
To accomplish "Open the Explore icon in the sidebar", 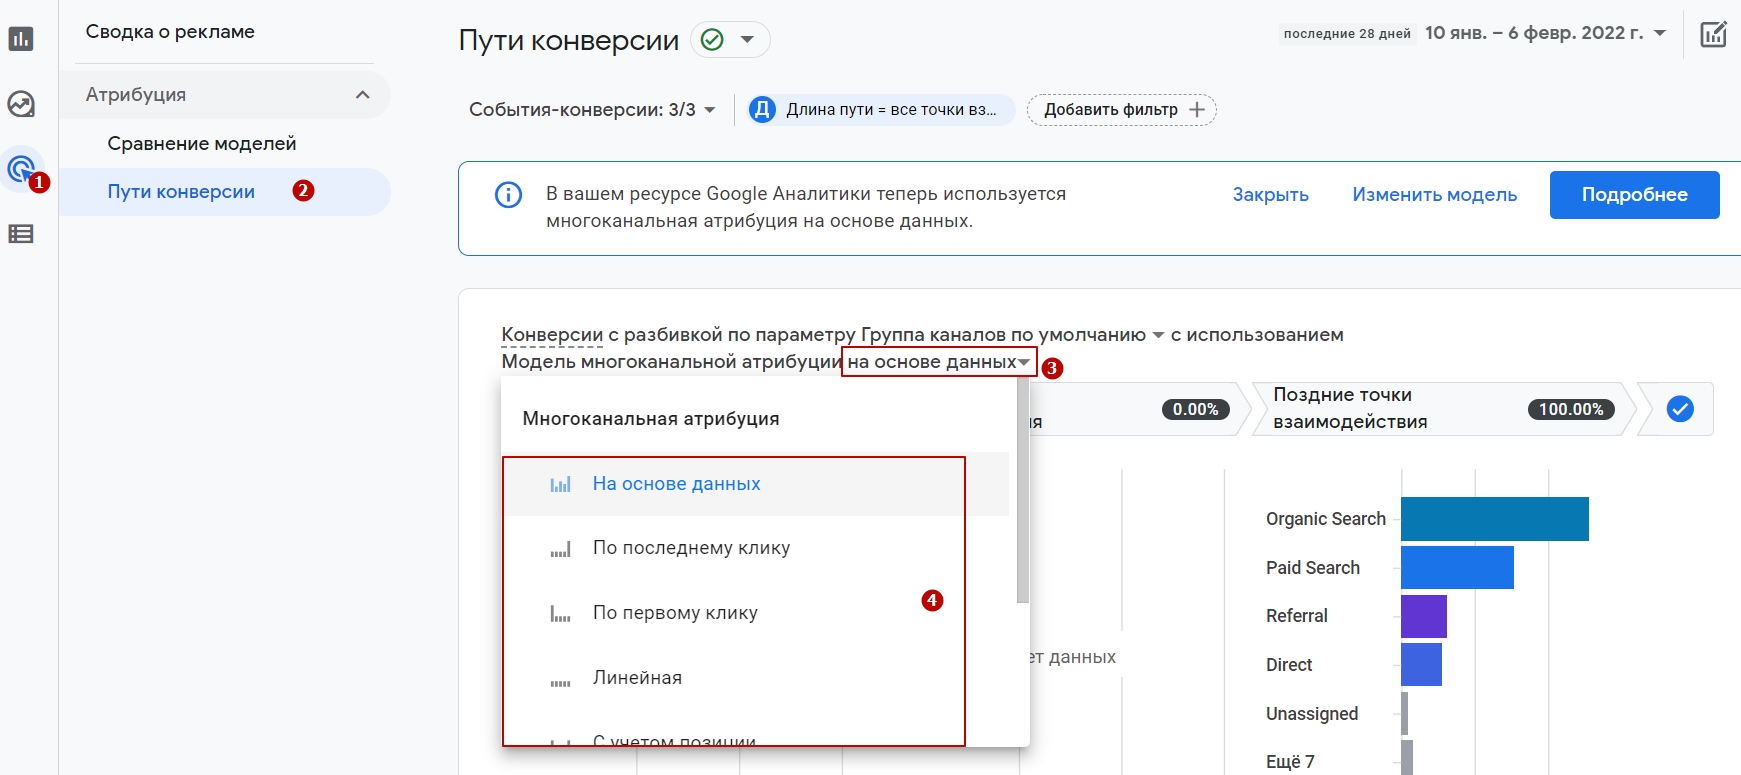I will [x=21, y=104].
